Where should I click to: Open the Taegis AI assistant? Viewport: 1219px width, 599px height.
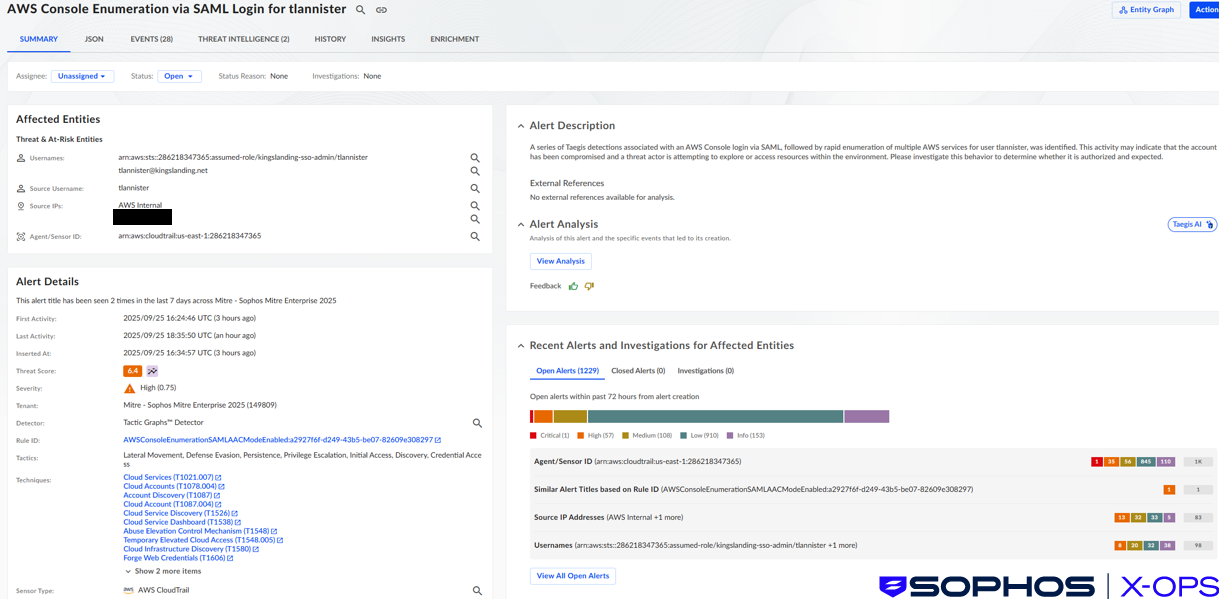(1191, 224)
